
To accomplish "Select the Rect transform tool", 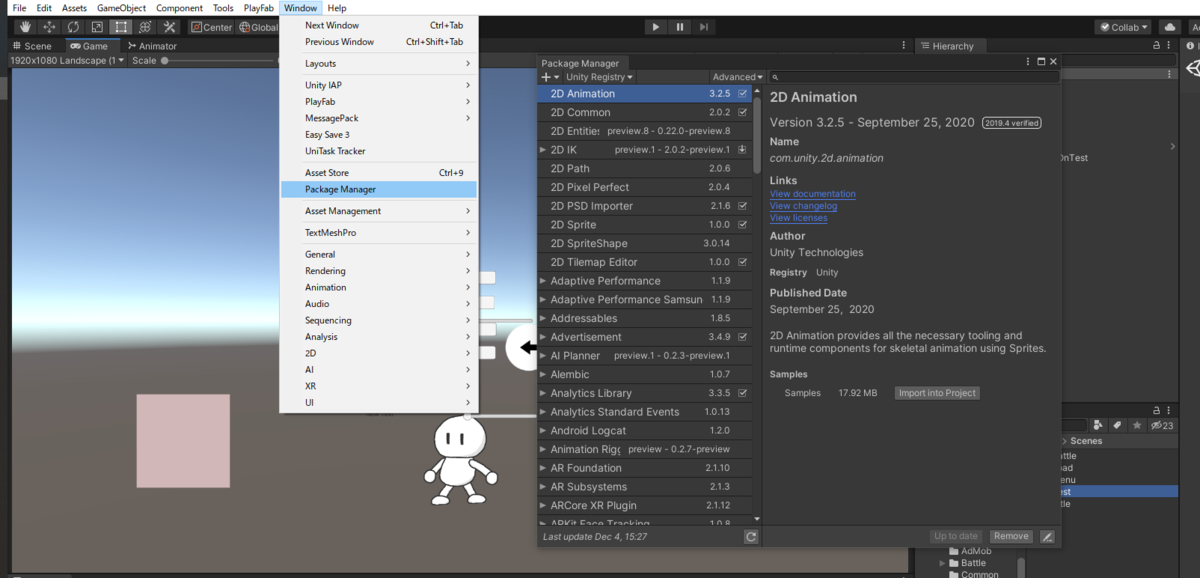I will (121, 27).
